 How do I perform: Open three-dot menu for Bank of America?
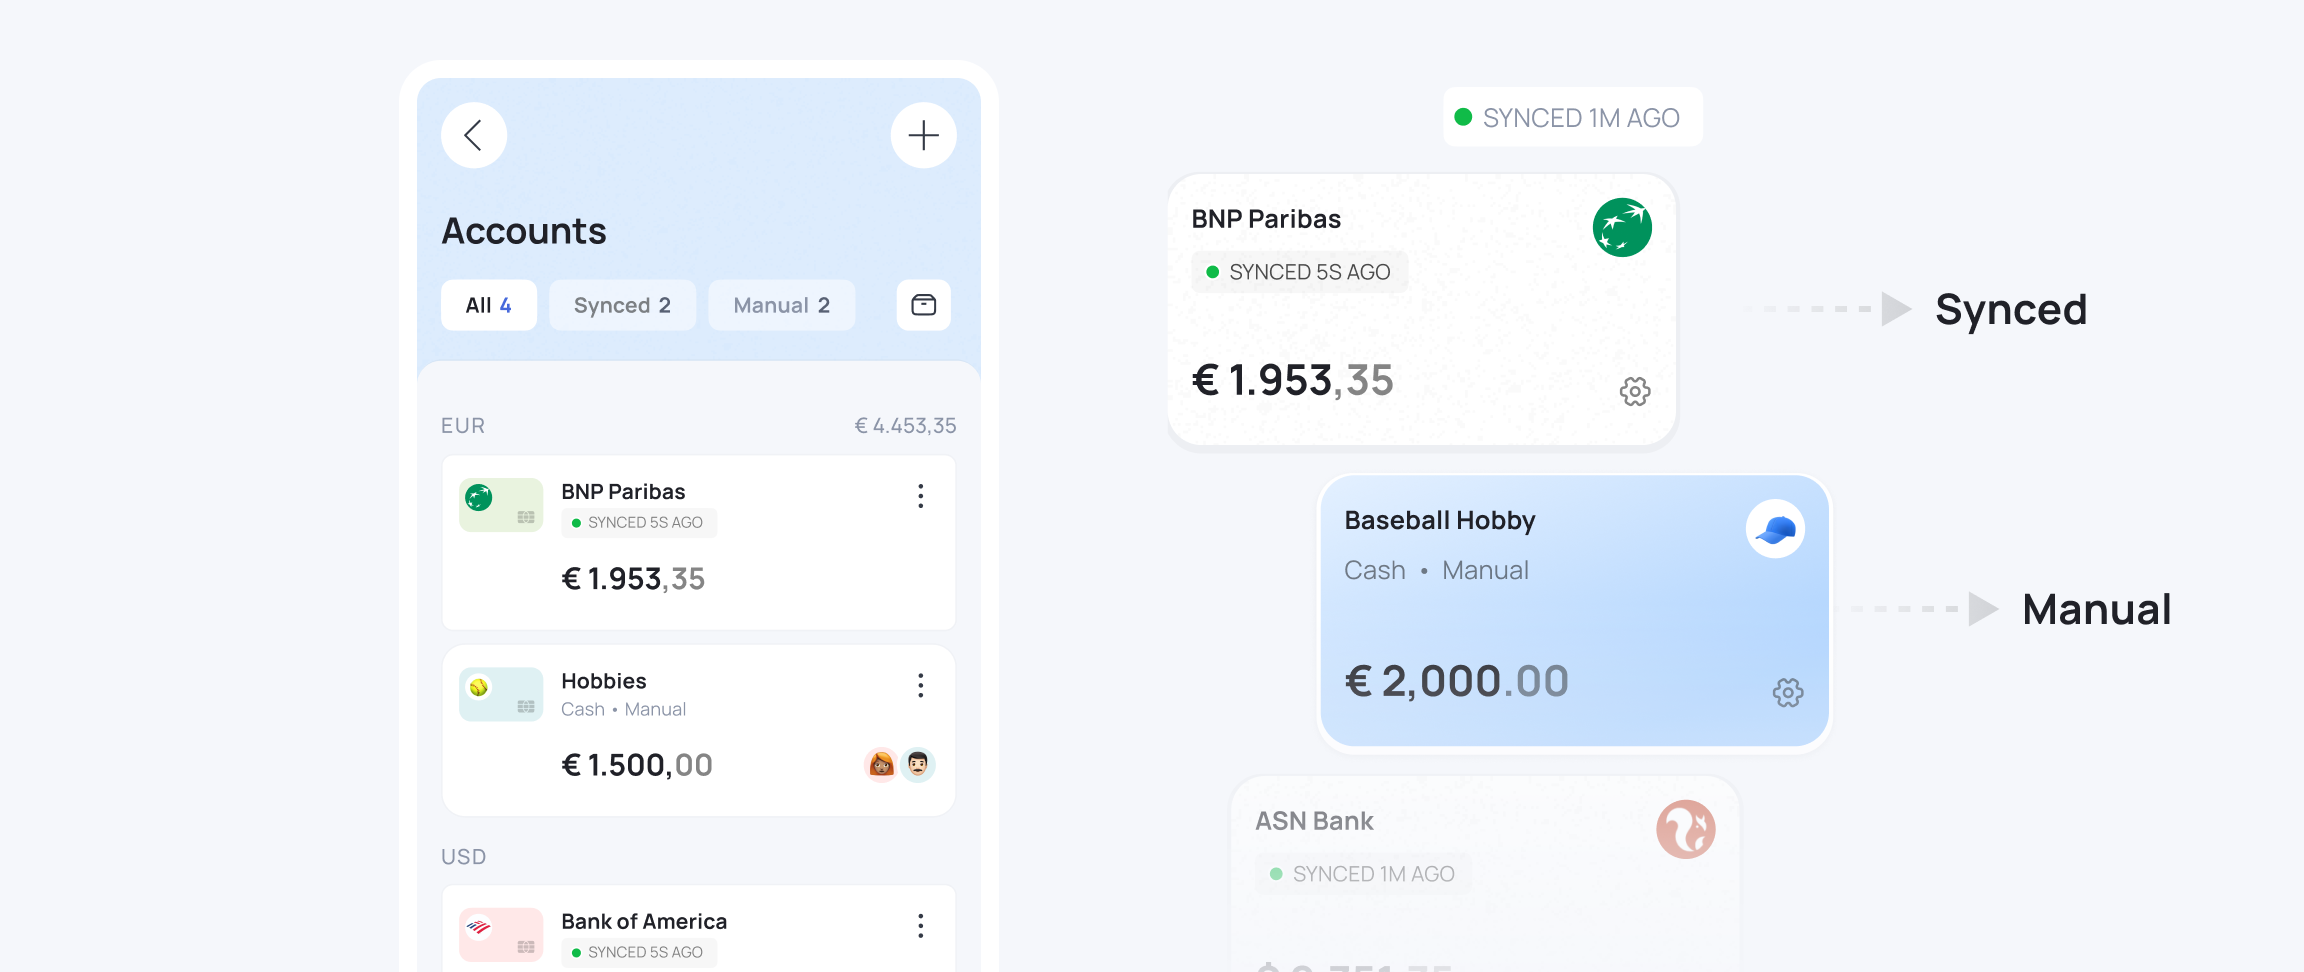(920, 926)
